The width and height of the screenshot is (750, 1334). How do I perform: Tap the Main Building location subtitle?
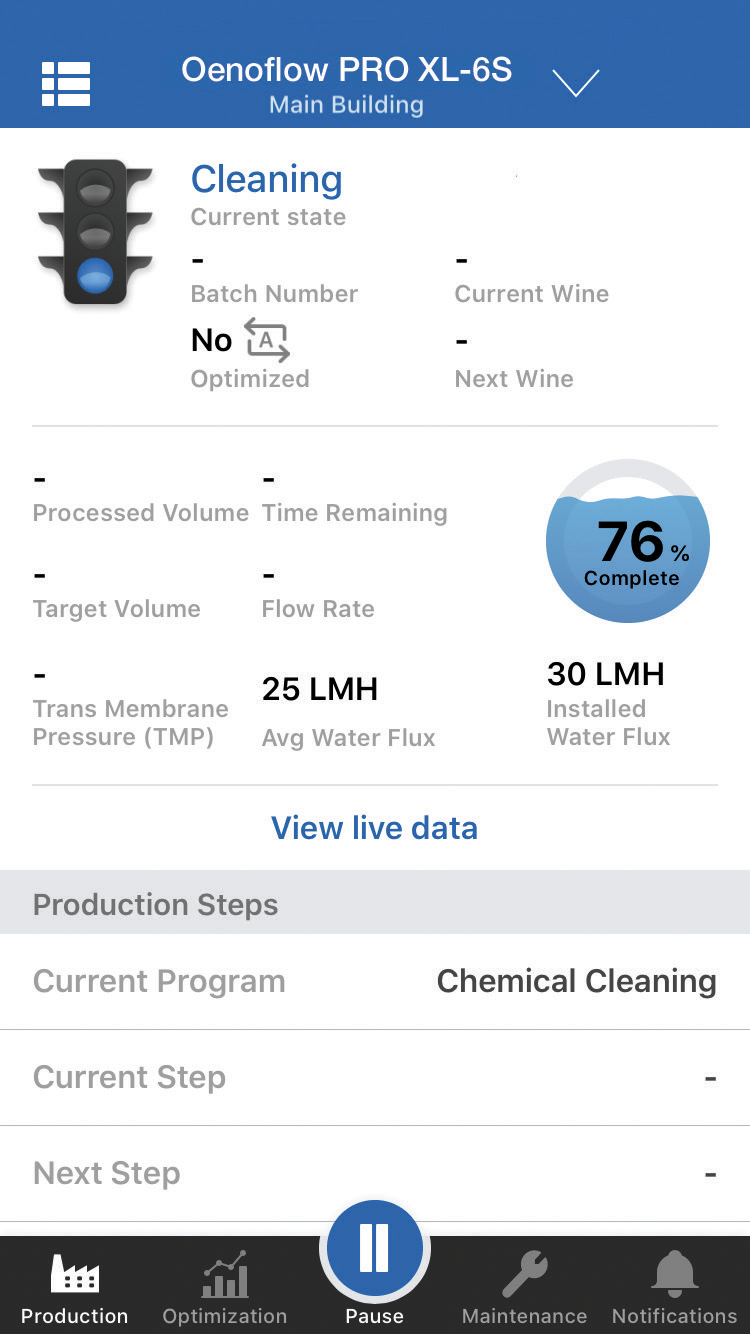(x=346, y=105)
